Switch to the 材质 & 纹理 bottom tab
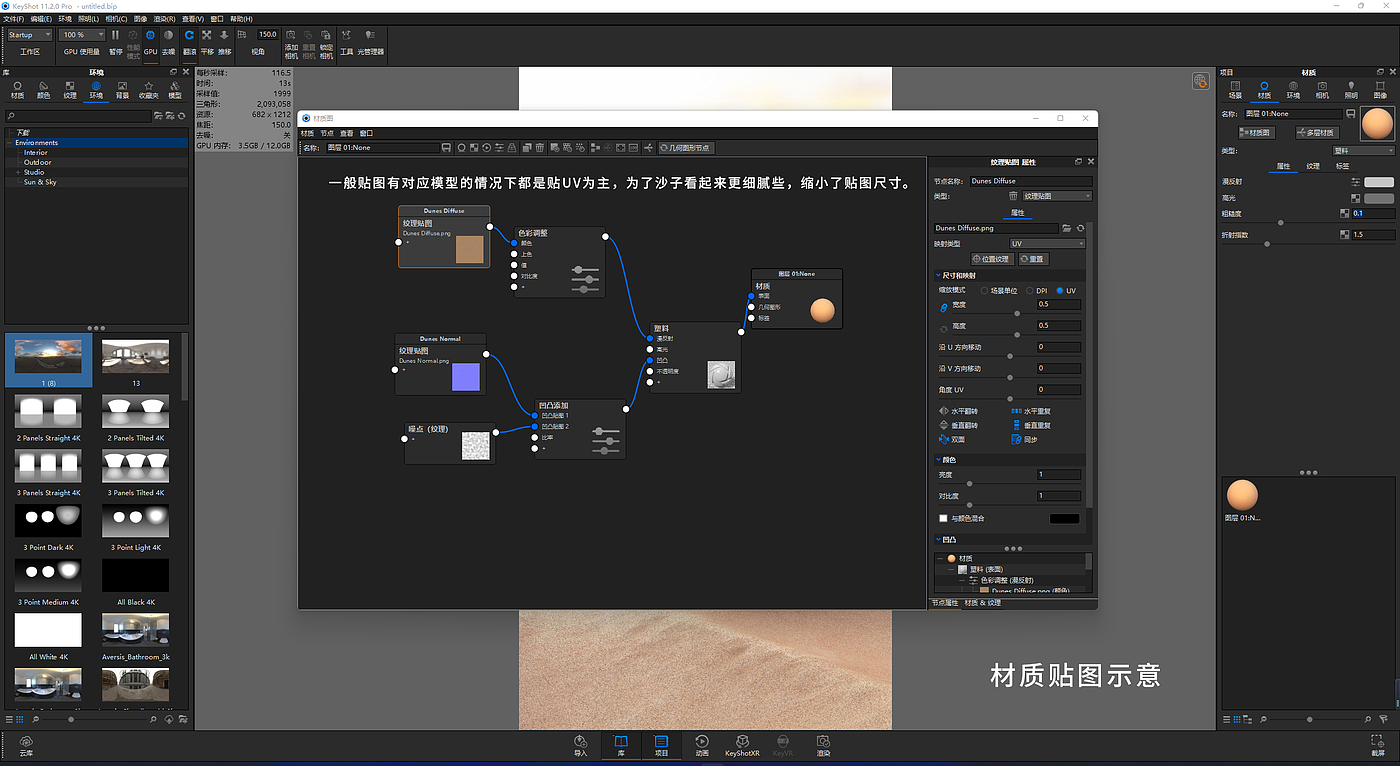This screenshot has height=766, width=1400. click(x=983, y=603)
